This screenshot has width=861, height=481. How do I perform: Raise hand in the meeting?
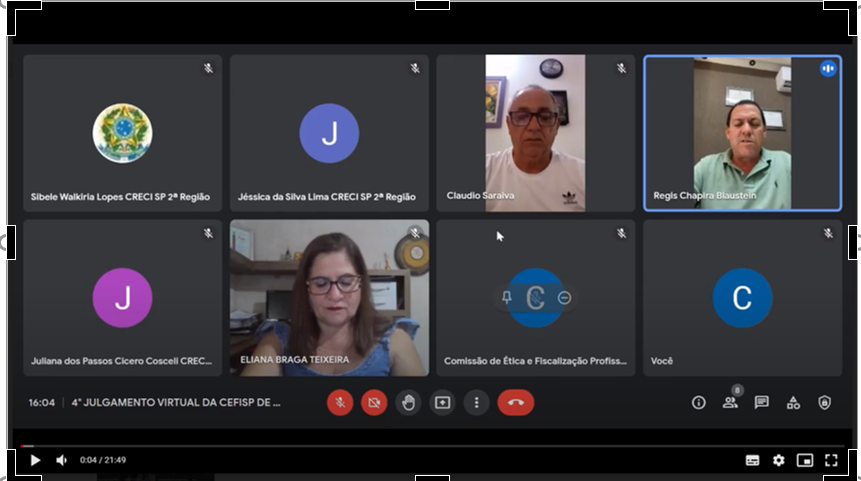pyautogui.click(x=408, y=402)
